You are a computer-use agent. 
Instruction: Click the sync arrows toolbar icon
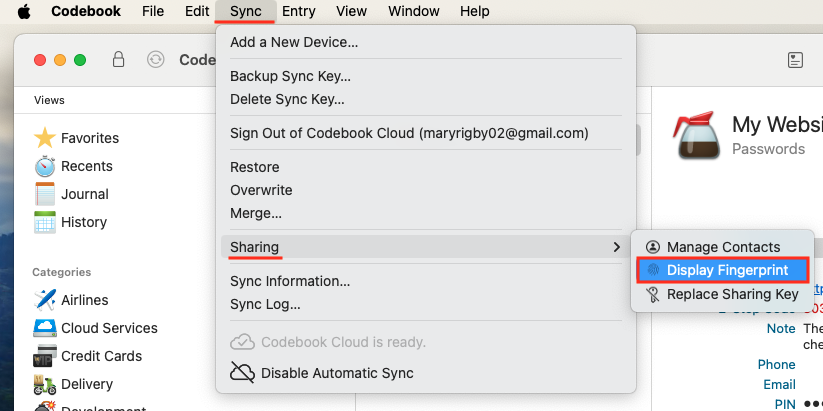coord(155,59)
